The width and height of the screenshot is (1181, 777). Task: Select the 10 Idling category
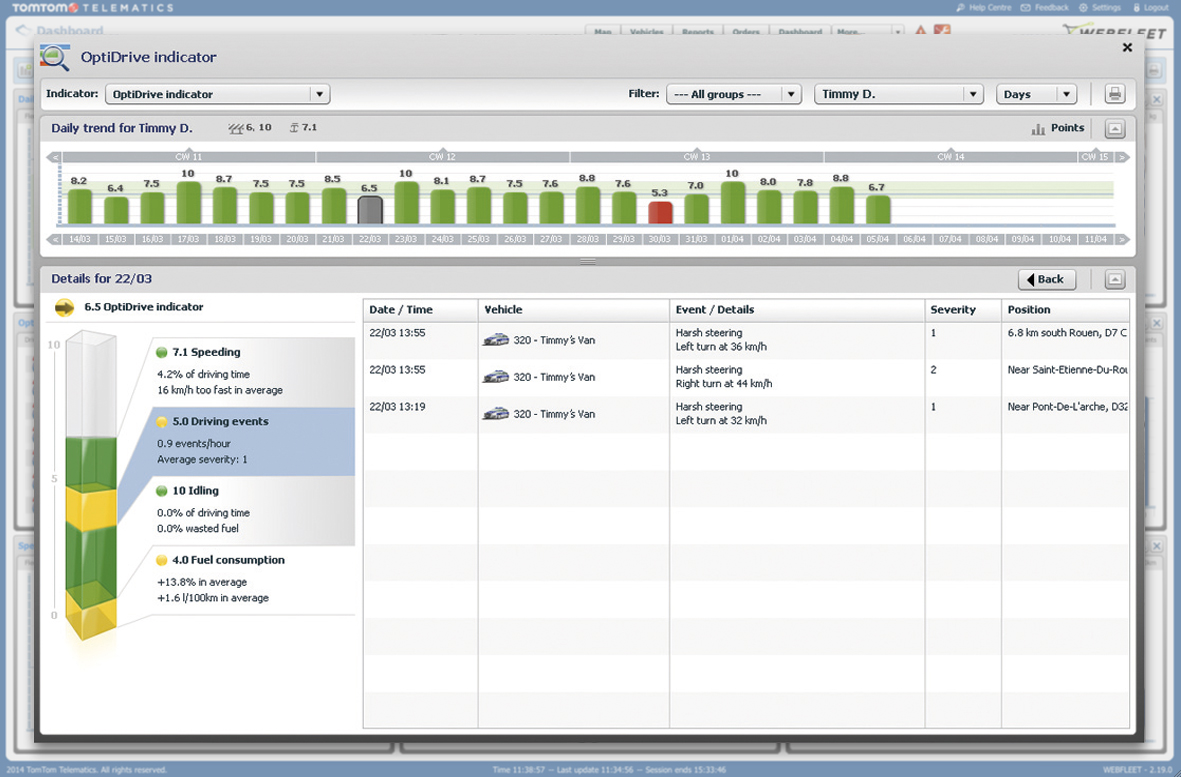195,491
